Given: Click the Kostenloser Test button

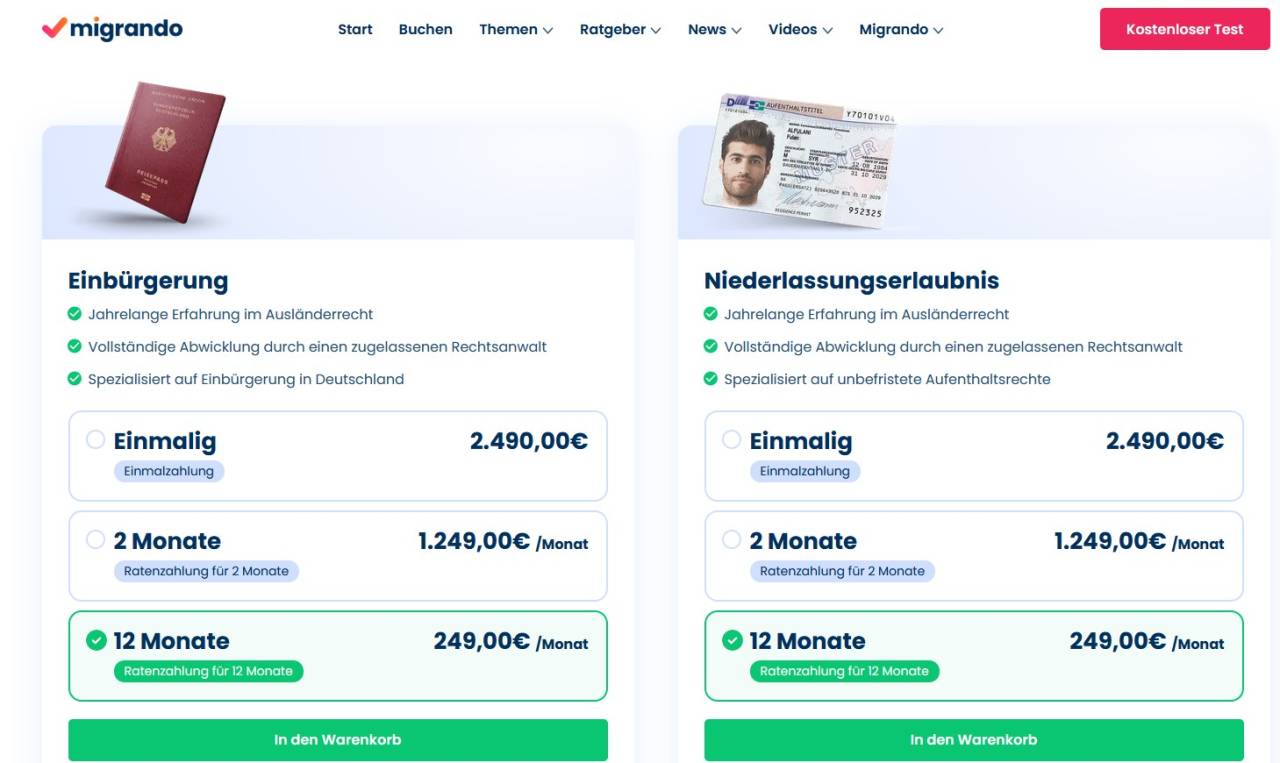Looking at the screenshot, I should tap(1184, 29).
